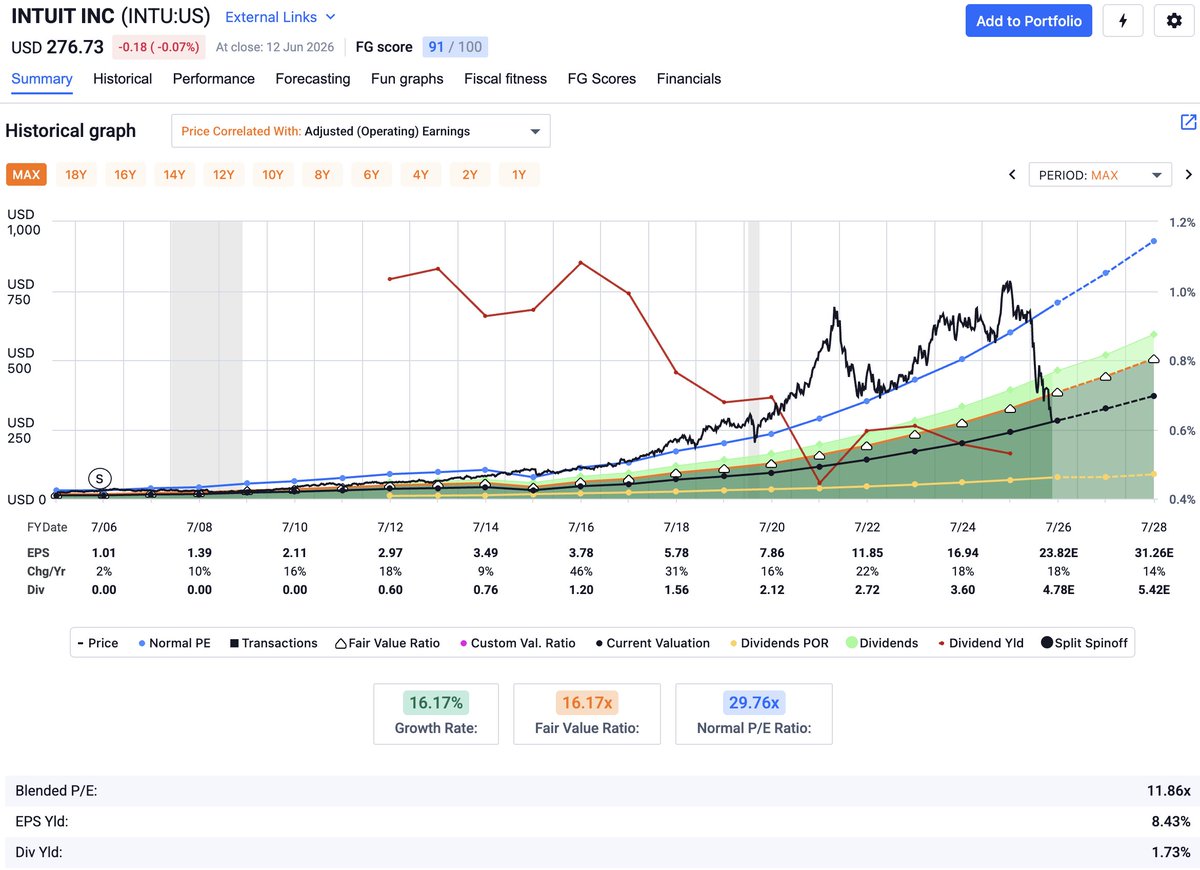The width and height of the screenshot is (1200, 870).
Task: Toggle the Normal PE legend item
Action: (x=172, y=643)
